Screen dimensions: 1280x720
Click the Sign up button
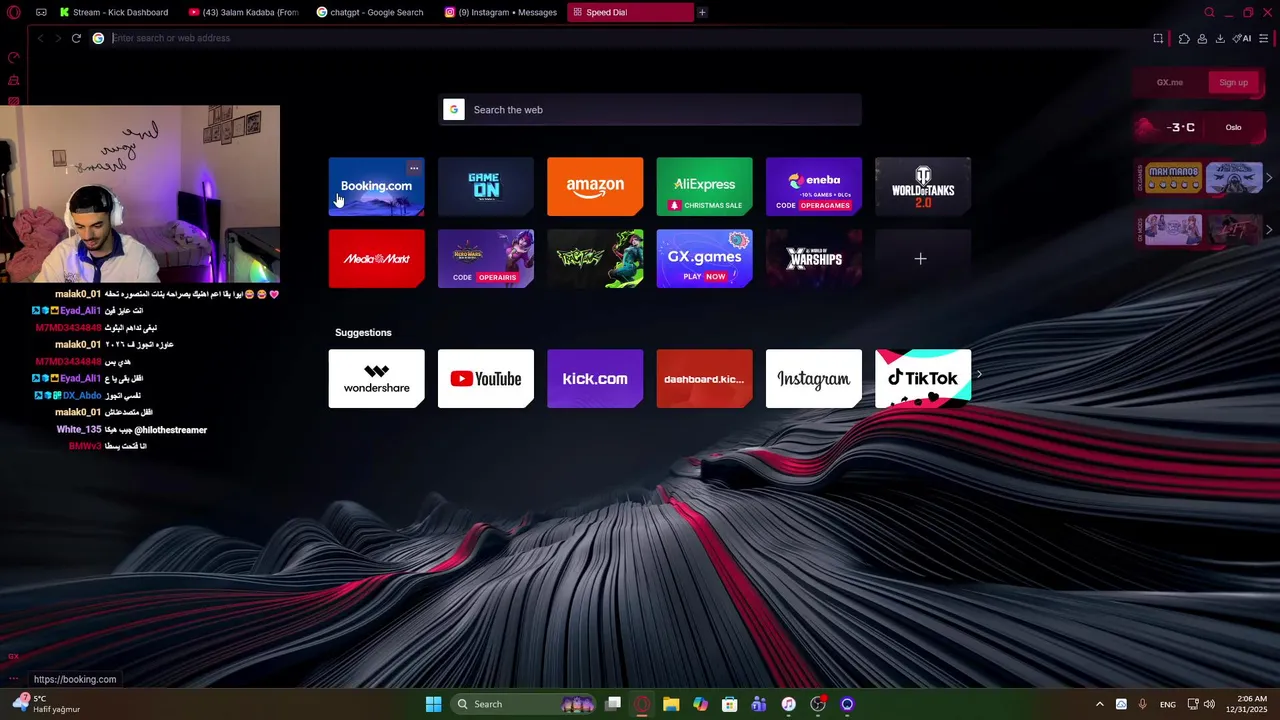tap(1233, 82)
